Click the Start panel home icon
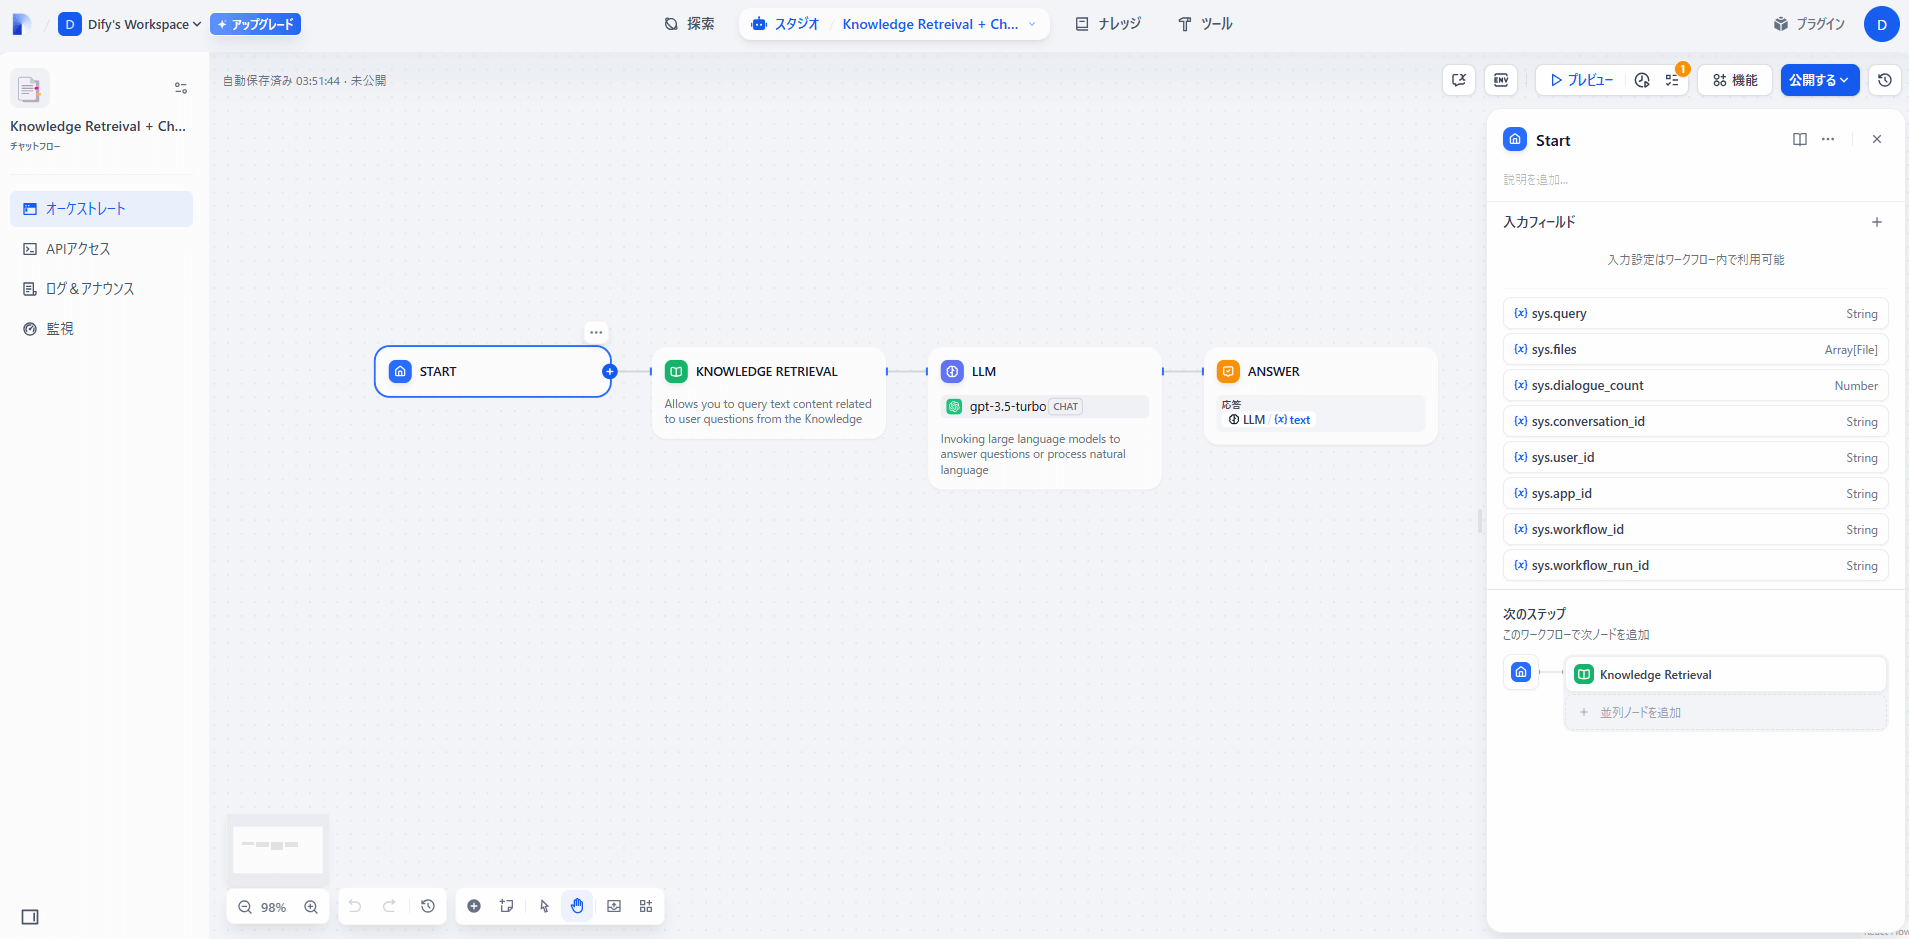This screenshot has height=939, width=1909. [1515, 140]
